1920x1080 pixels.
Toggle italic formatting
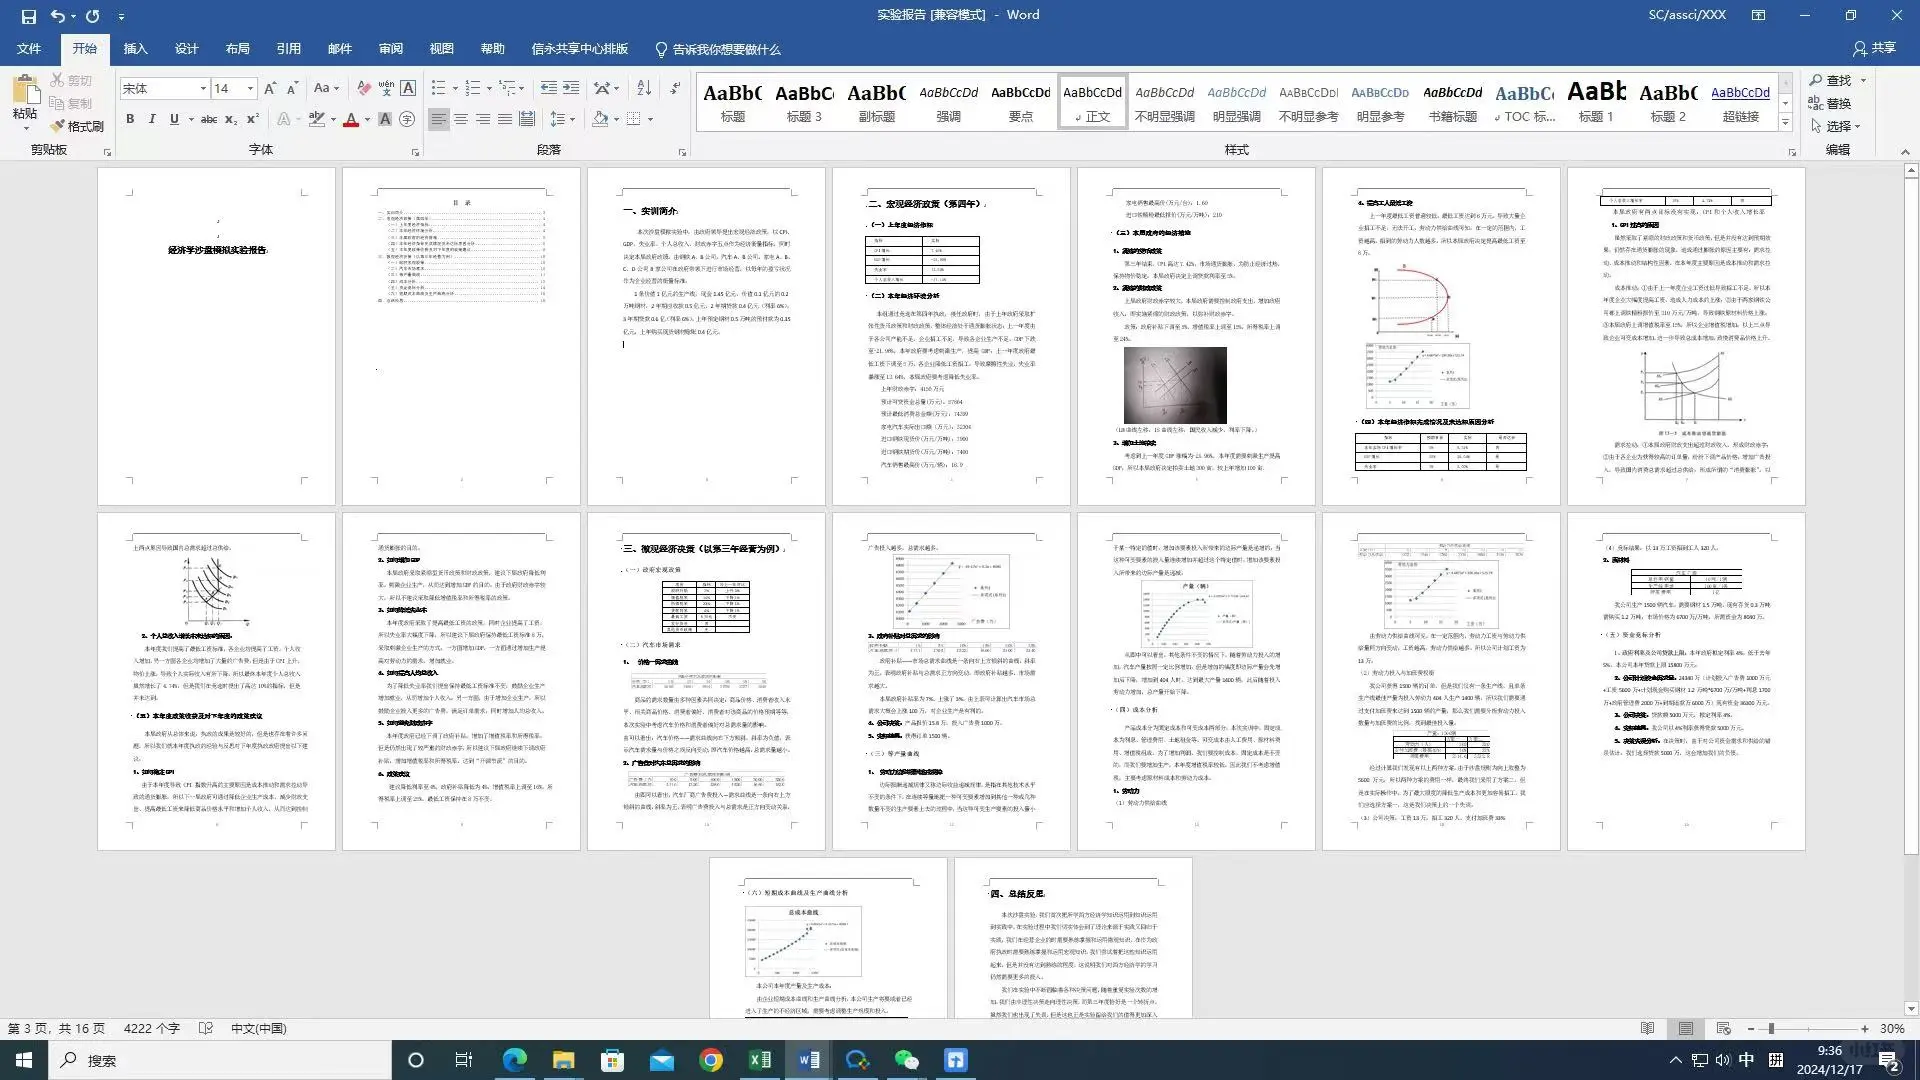tap(152, 119)
